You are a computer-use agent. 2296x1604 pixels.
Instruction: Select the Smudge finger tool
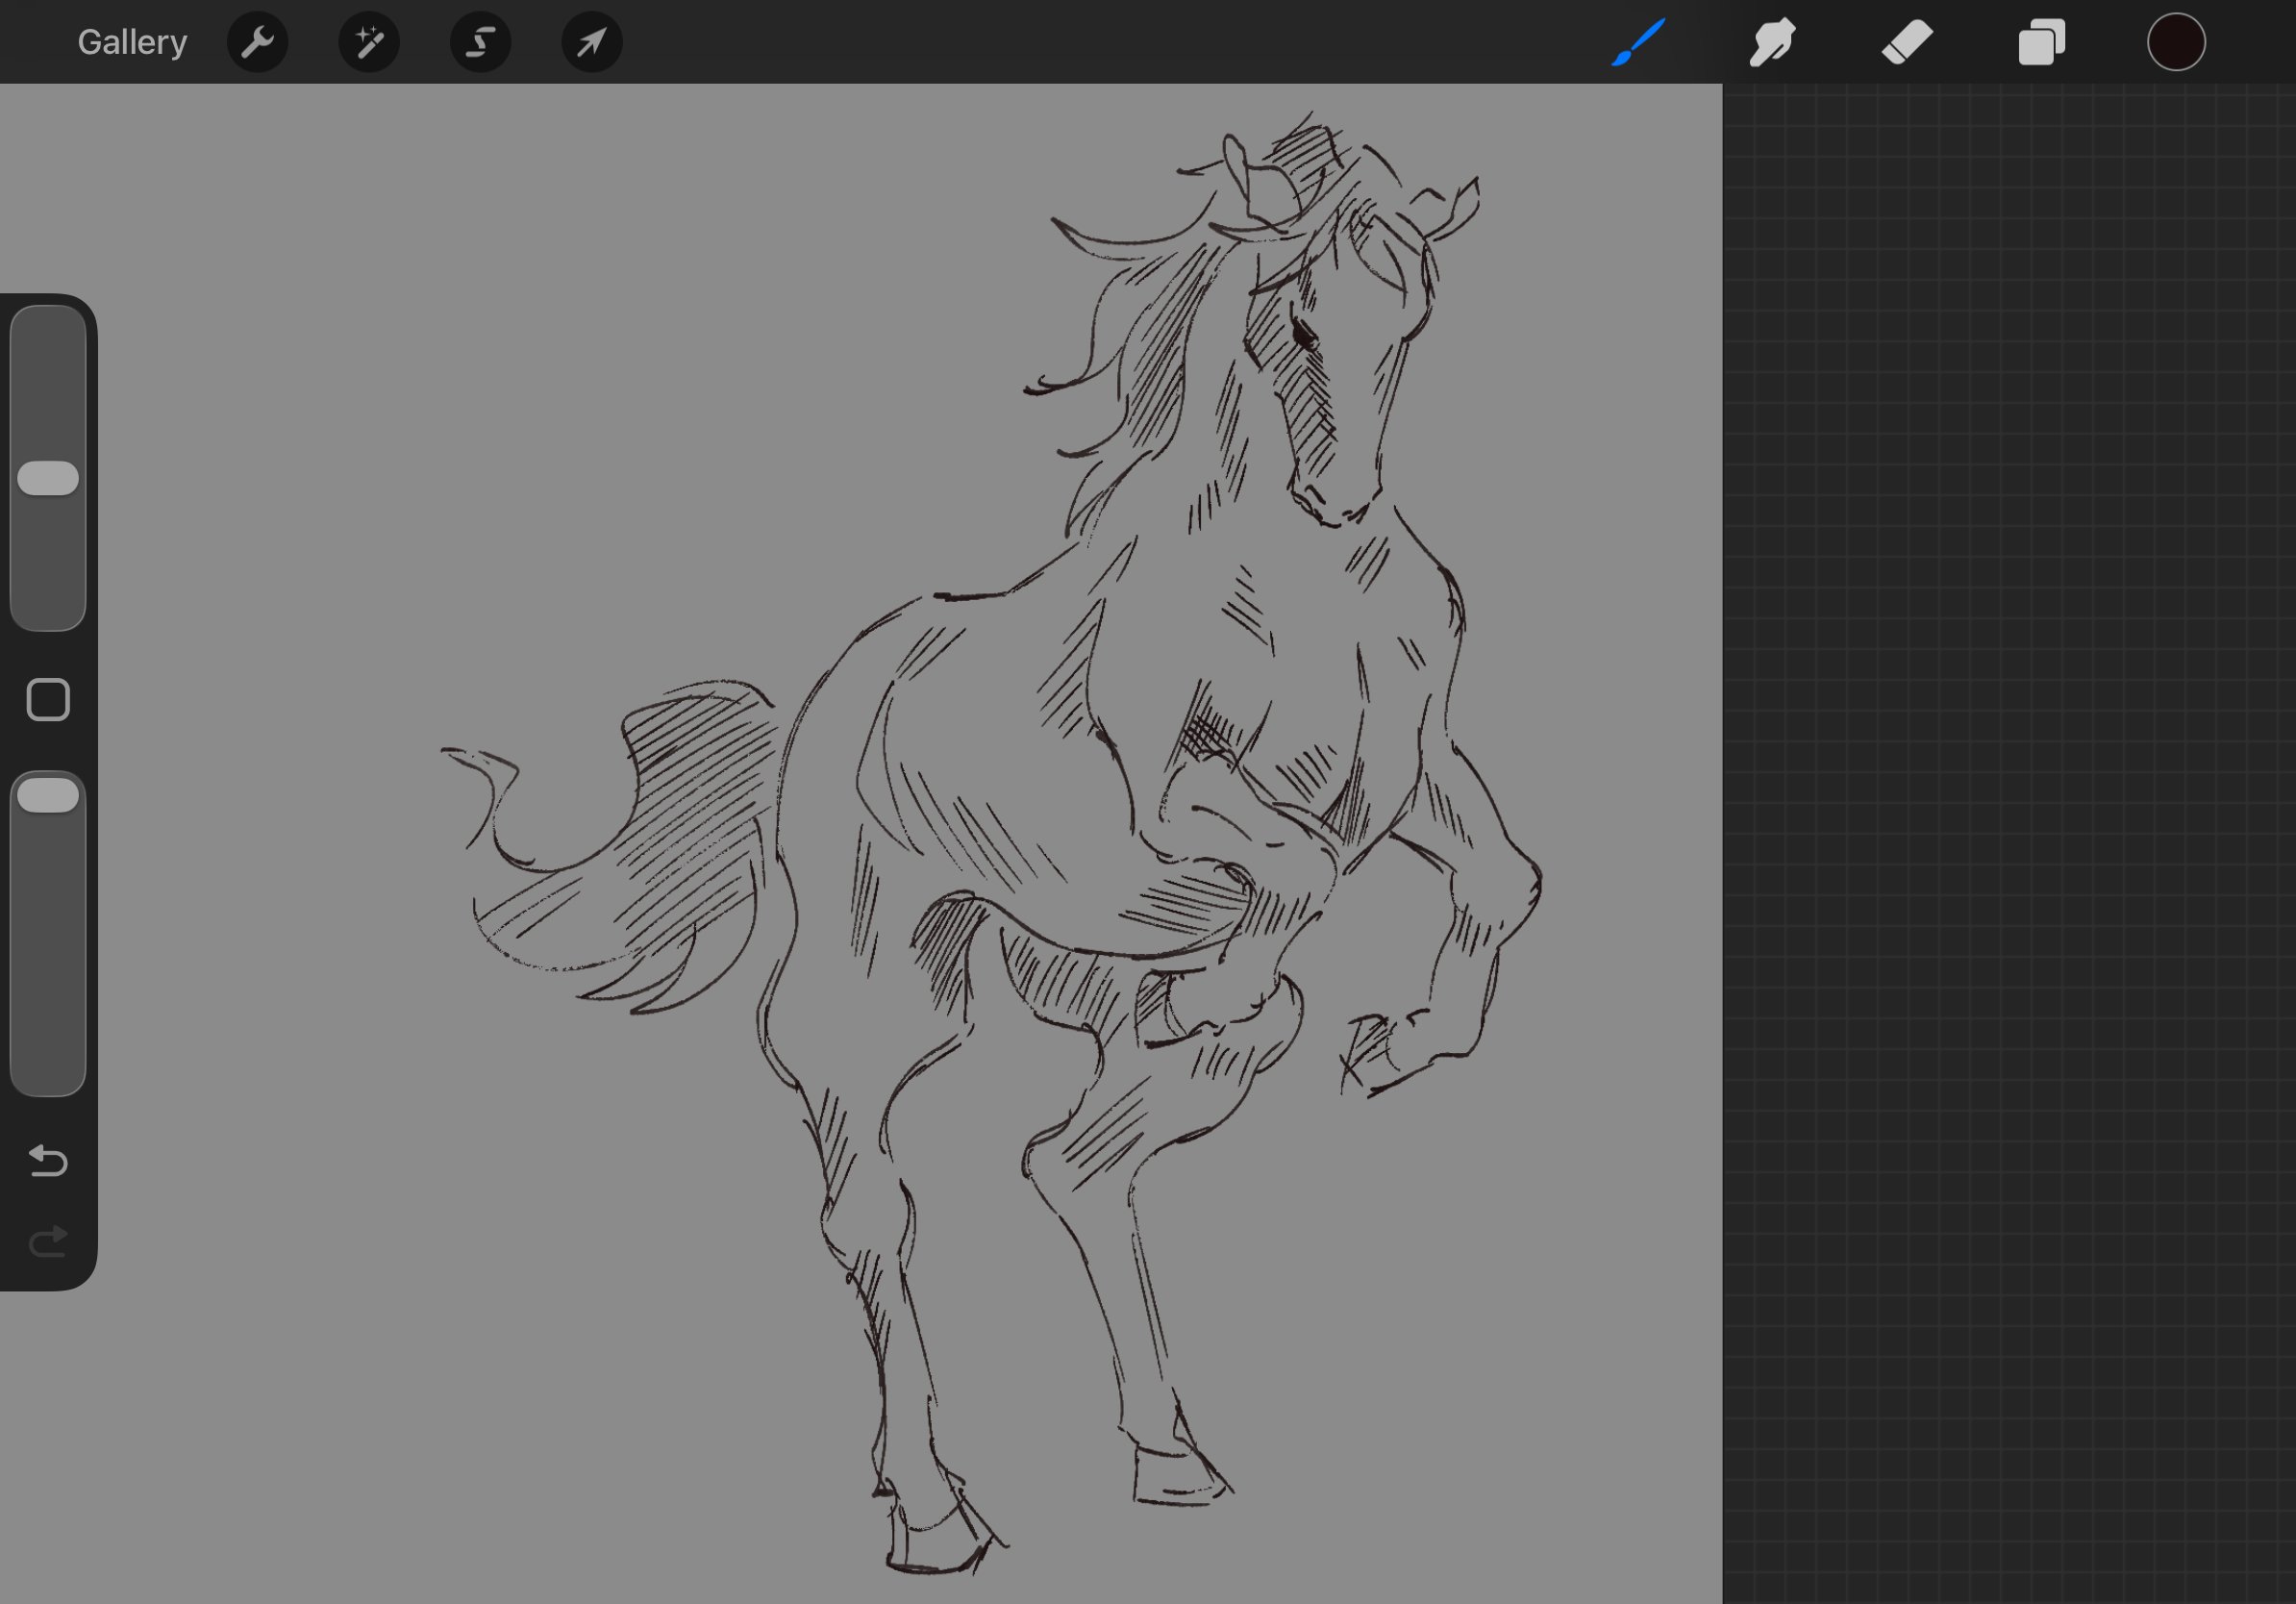click(1772, 42)
